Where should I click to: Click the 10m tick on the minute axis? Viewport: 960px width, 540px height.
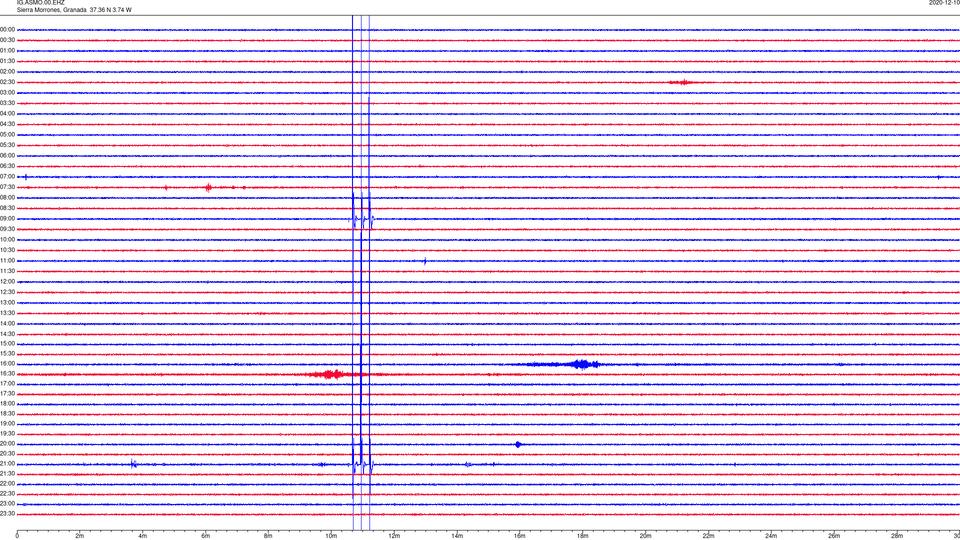[331, 536]
